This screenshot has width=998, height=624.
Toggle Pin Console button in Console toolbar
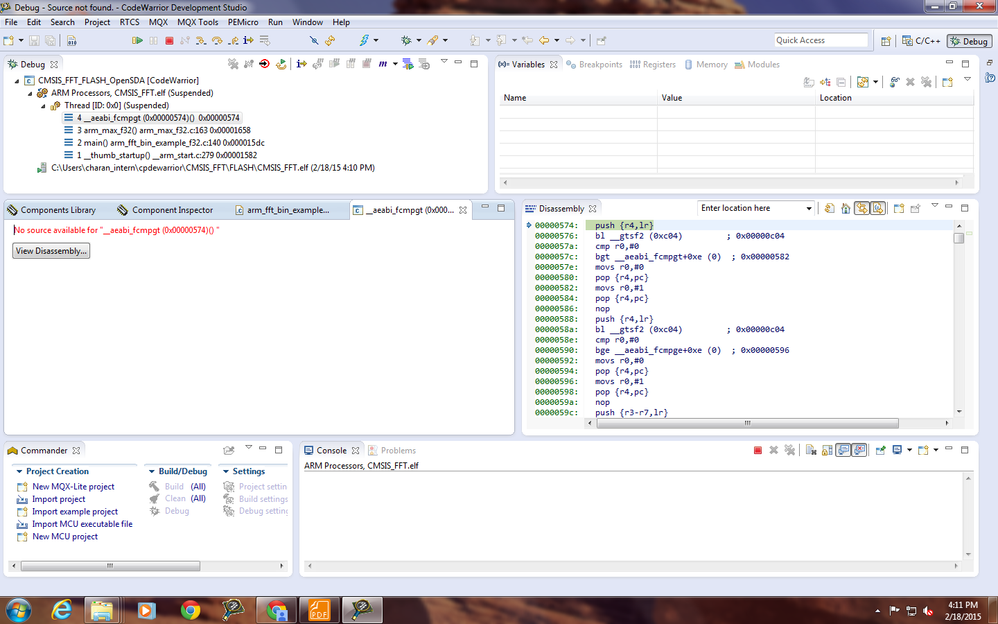pos(880,450)
